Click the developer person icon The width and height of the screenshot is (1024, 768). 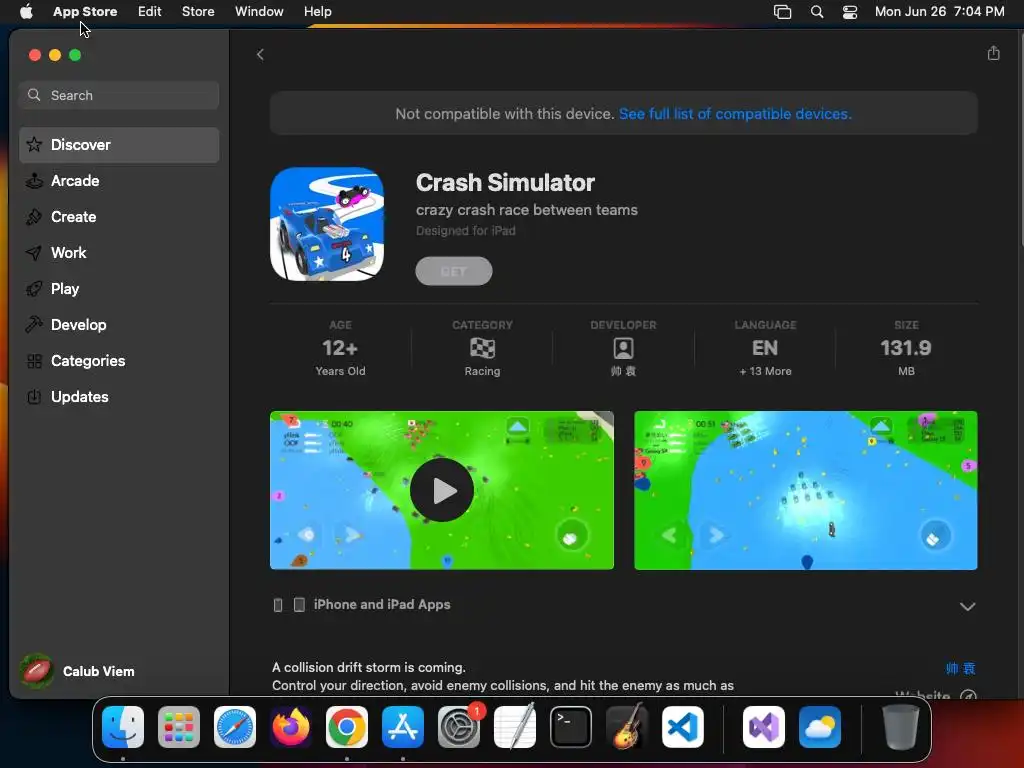point(624,348)
